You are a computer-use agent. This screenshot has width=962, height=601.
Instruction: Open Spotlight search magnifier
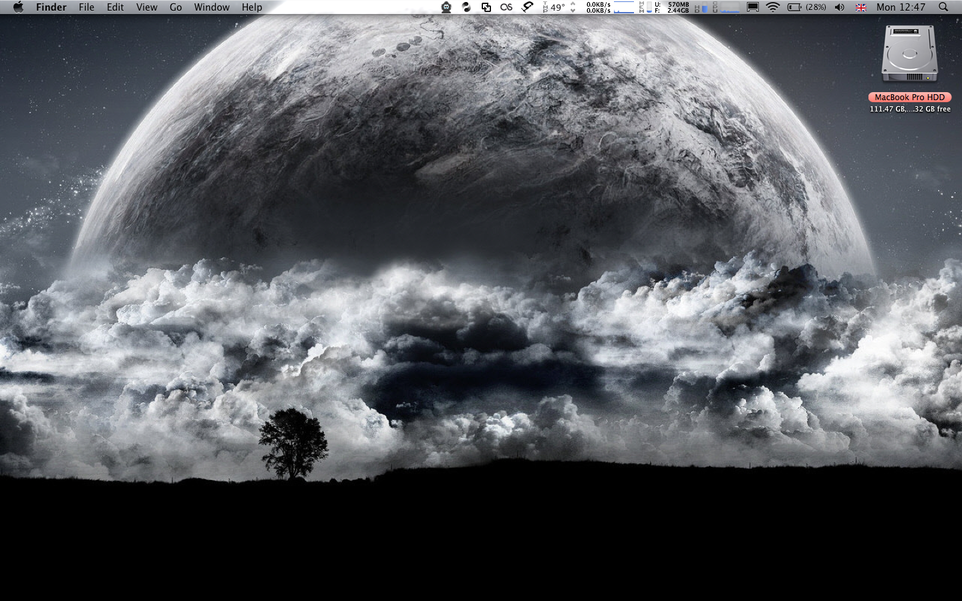tap(944, 7)
